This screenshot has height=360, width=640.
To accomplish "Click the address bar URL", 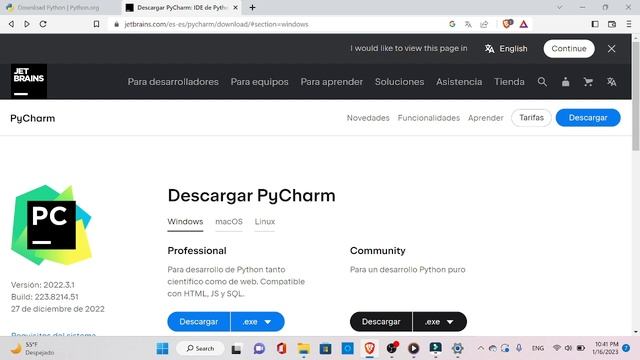I will (216, 24).
